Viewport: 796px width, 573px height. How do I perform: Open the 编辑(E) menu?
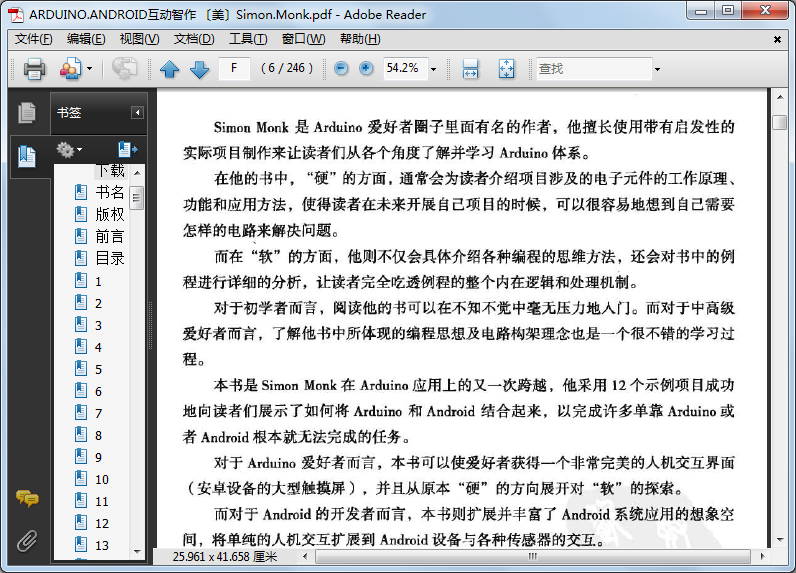[86, 39]
